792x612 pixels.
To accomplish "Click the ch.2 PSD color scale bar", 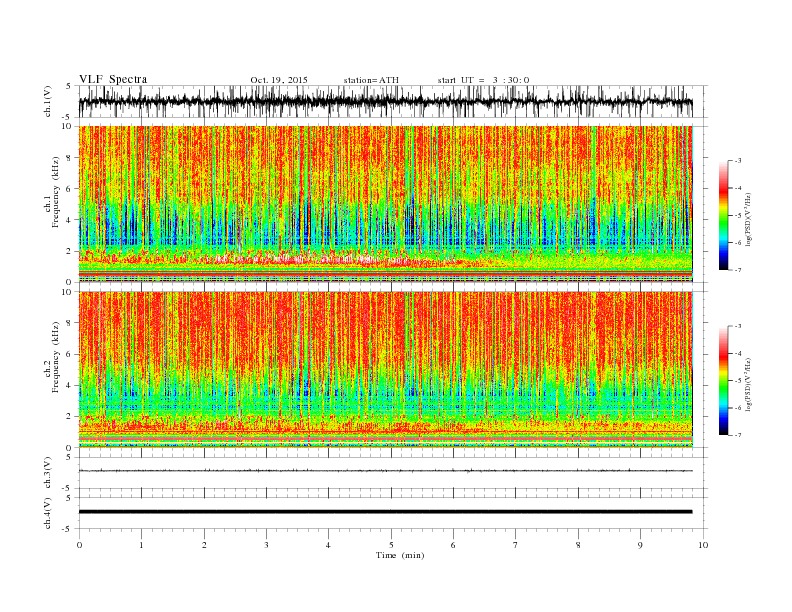I will [723, 381].
